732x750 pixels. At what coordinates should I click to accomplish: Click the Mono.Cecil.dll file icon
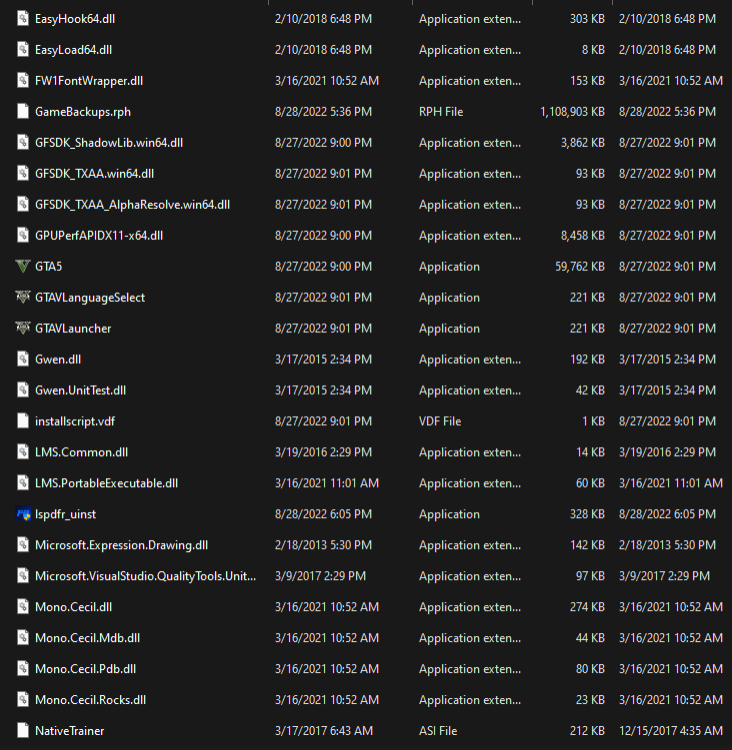point(23,607)
